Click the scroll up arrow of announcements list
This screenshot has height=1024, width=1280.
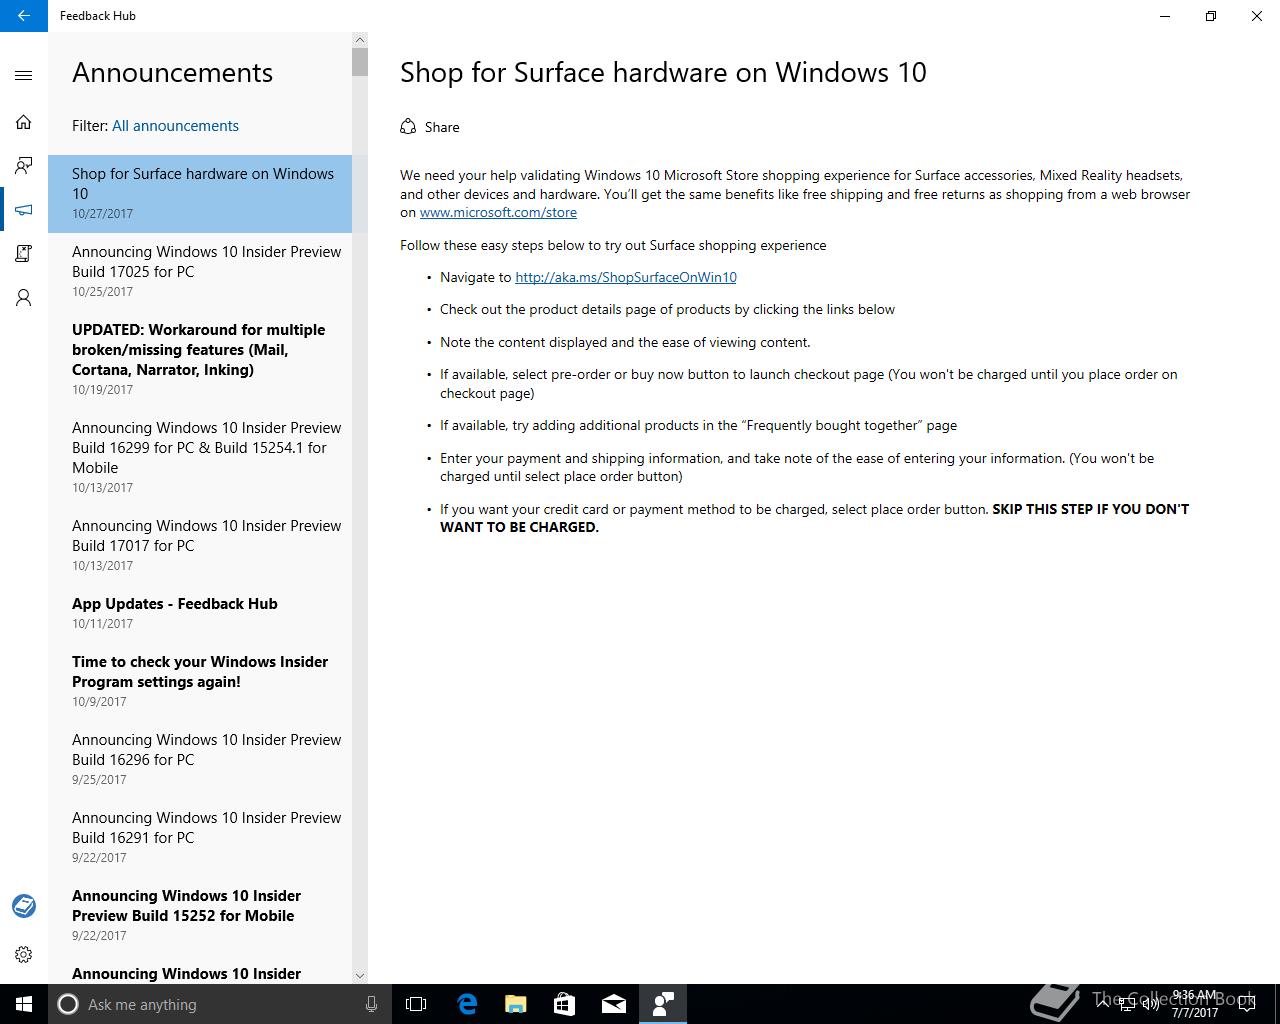click(360, 40)
